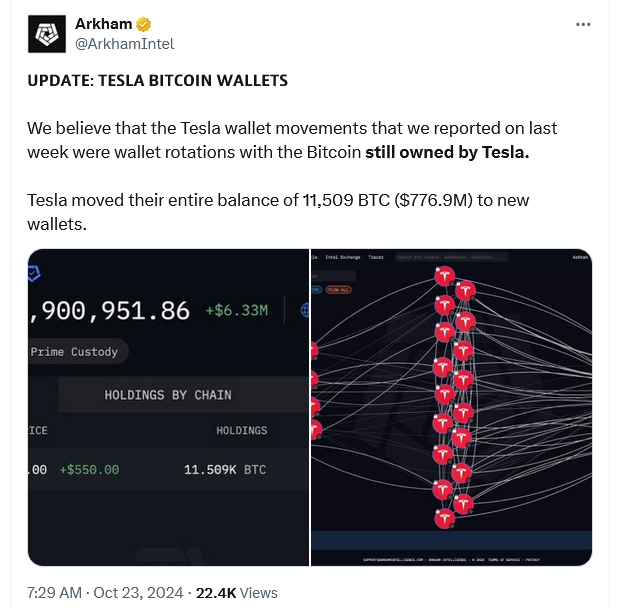This screenshot has width=621, height=608.
Task: Click the HOLDINGS column header
Action: point(241,430)
